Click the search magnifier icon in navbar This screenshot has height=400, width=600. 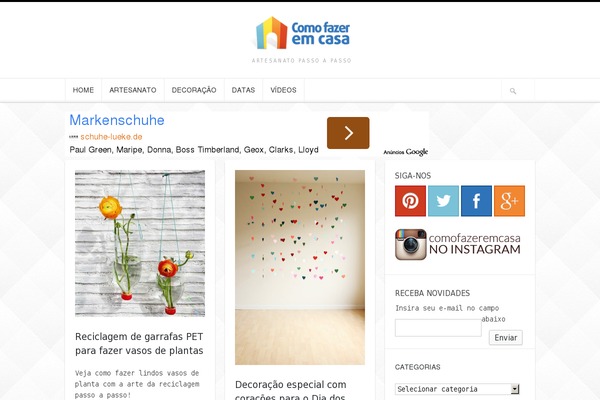point(513,91)
